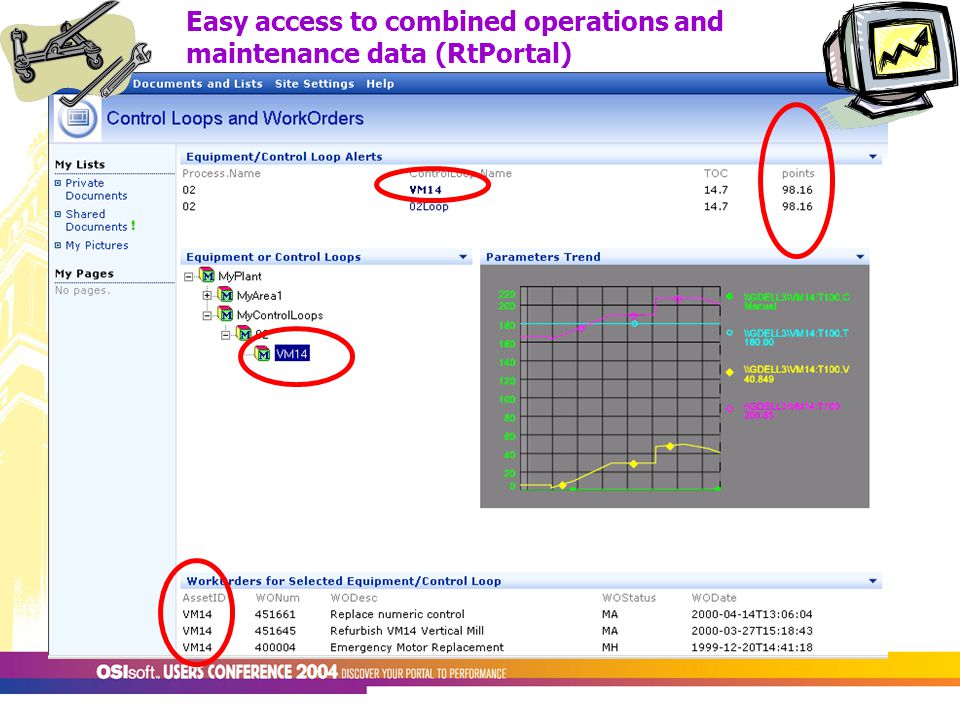
Task: Select the highlighted VM14 tree item
Action: 292,354
